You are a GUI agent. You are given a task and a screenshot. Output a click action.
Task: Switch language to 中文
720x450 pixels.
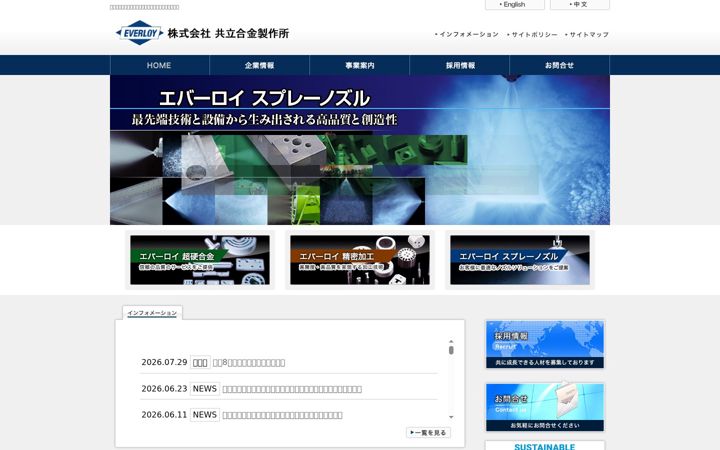click(579, 5)
